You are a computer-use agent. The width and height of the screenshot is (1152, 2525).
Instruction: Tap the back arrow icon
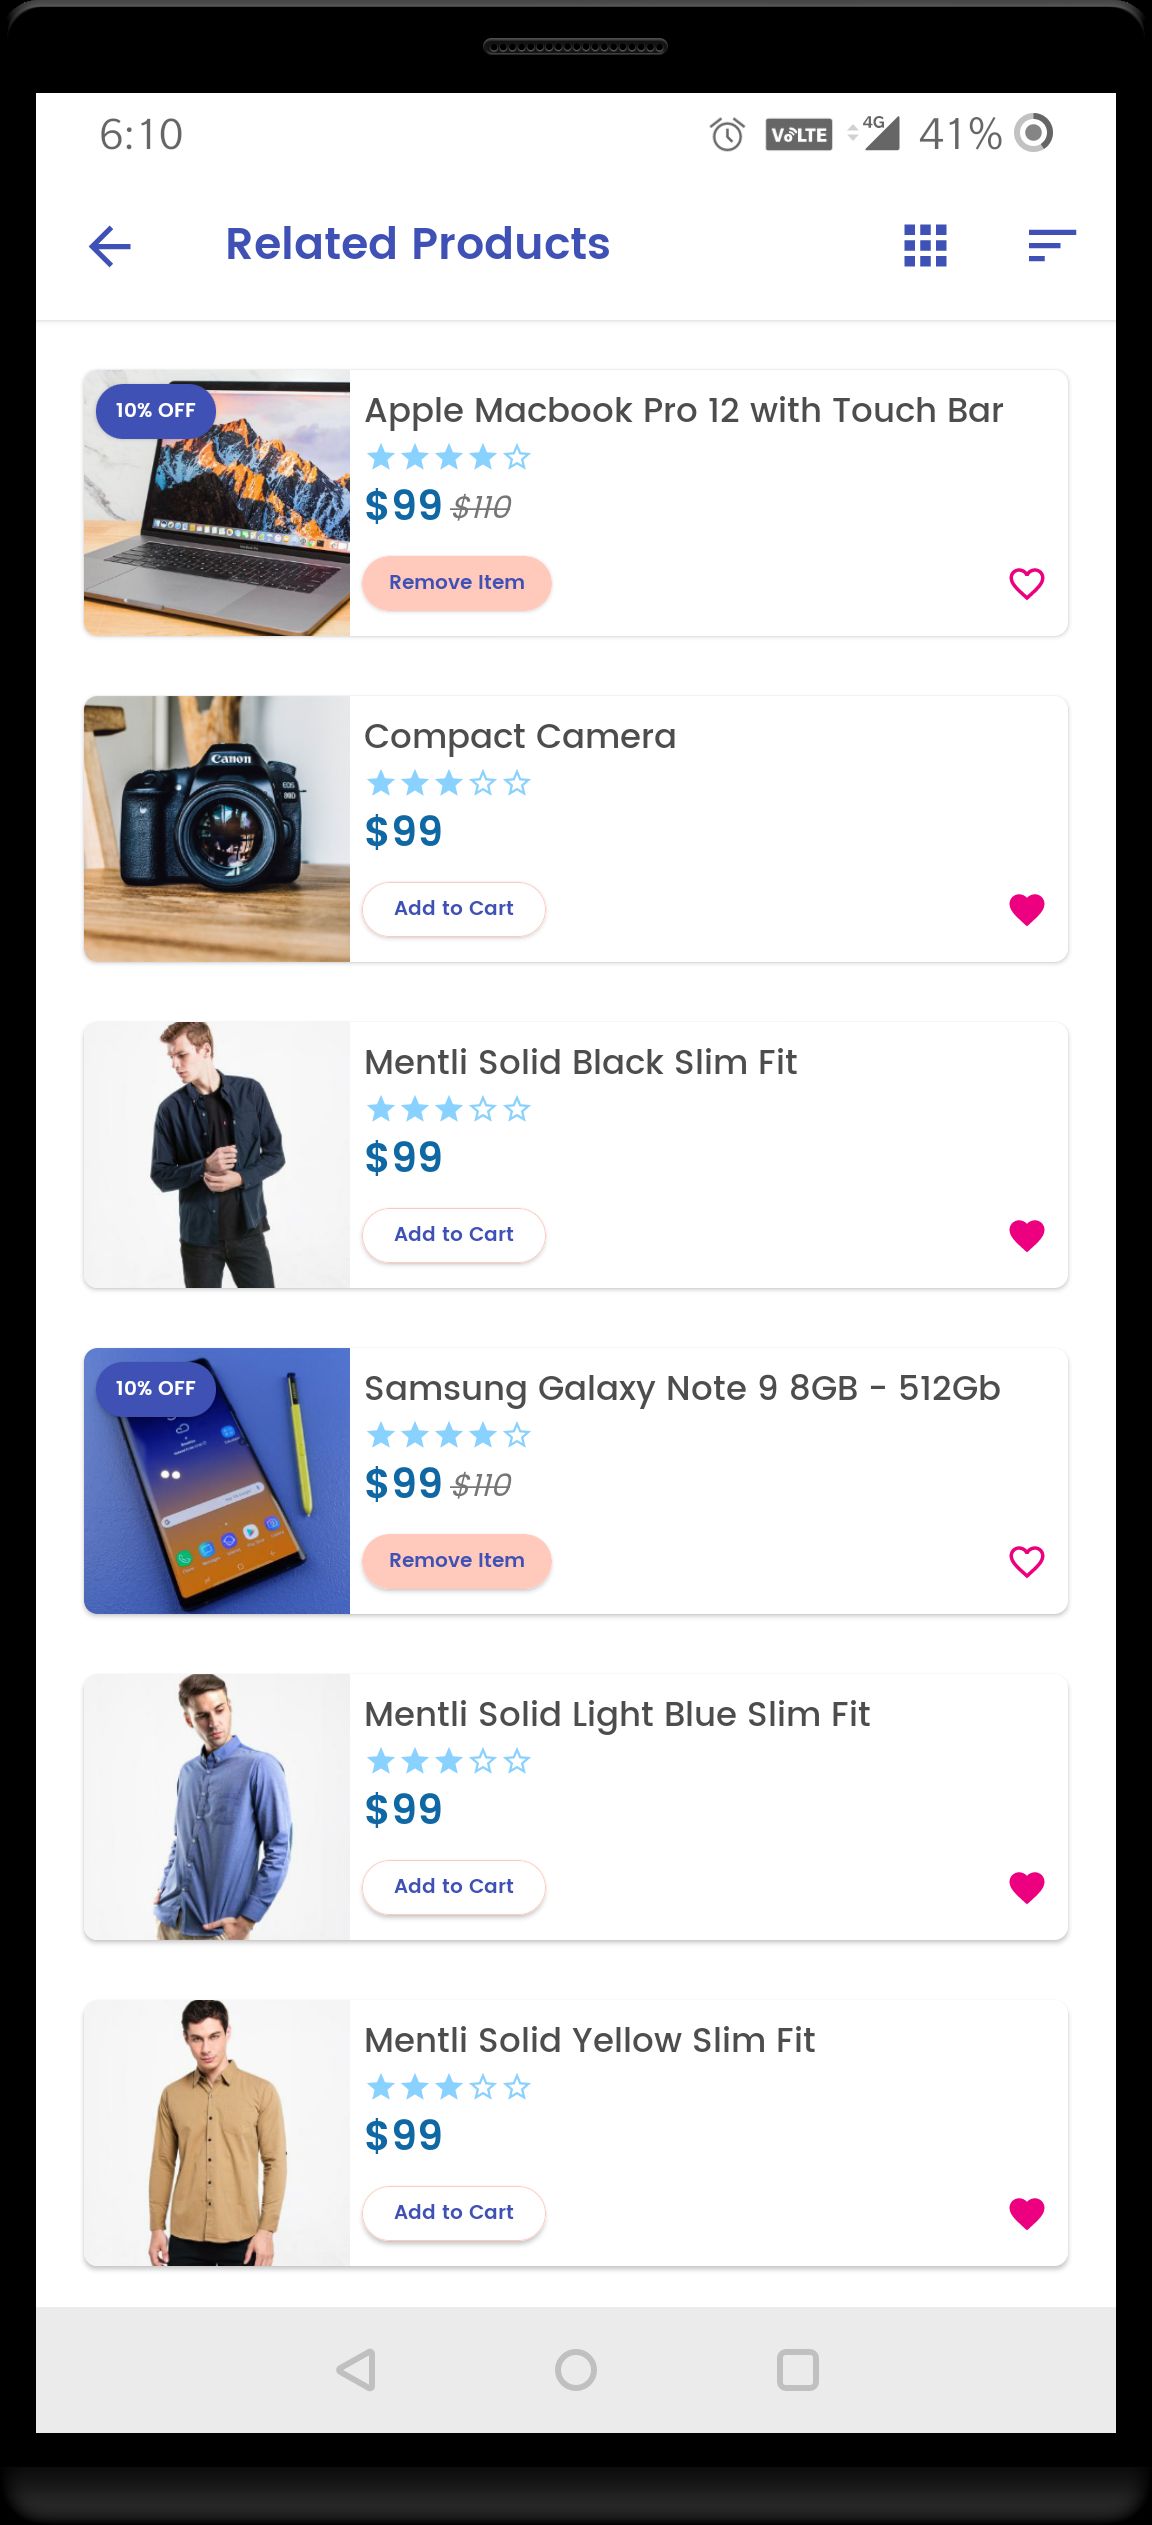click(x=110, y=246)
